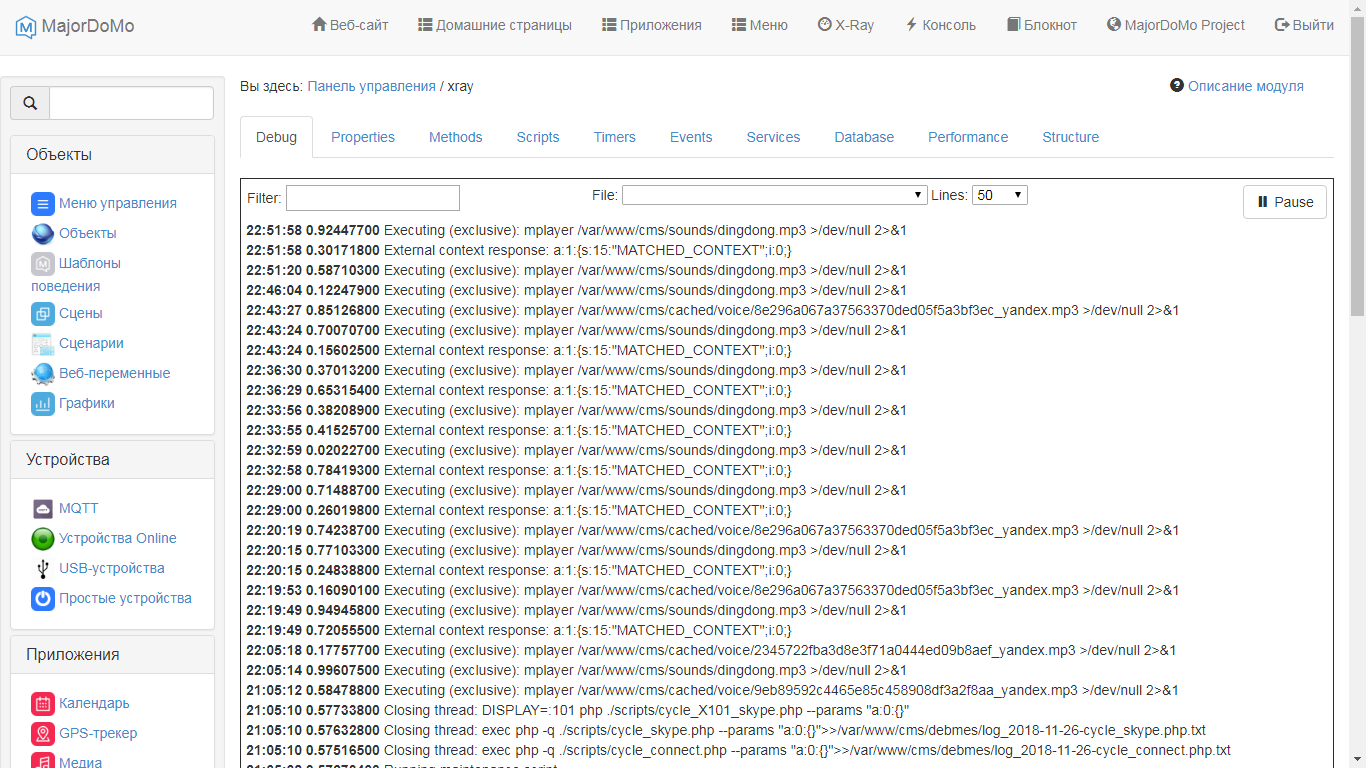
Task: Open the GPS-трекер sidebar link
Action: pyautogui.click(x=98, y=733)
